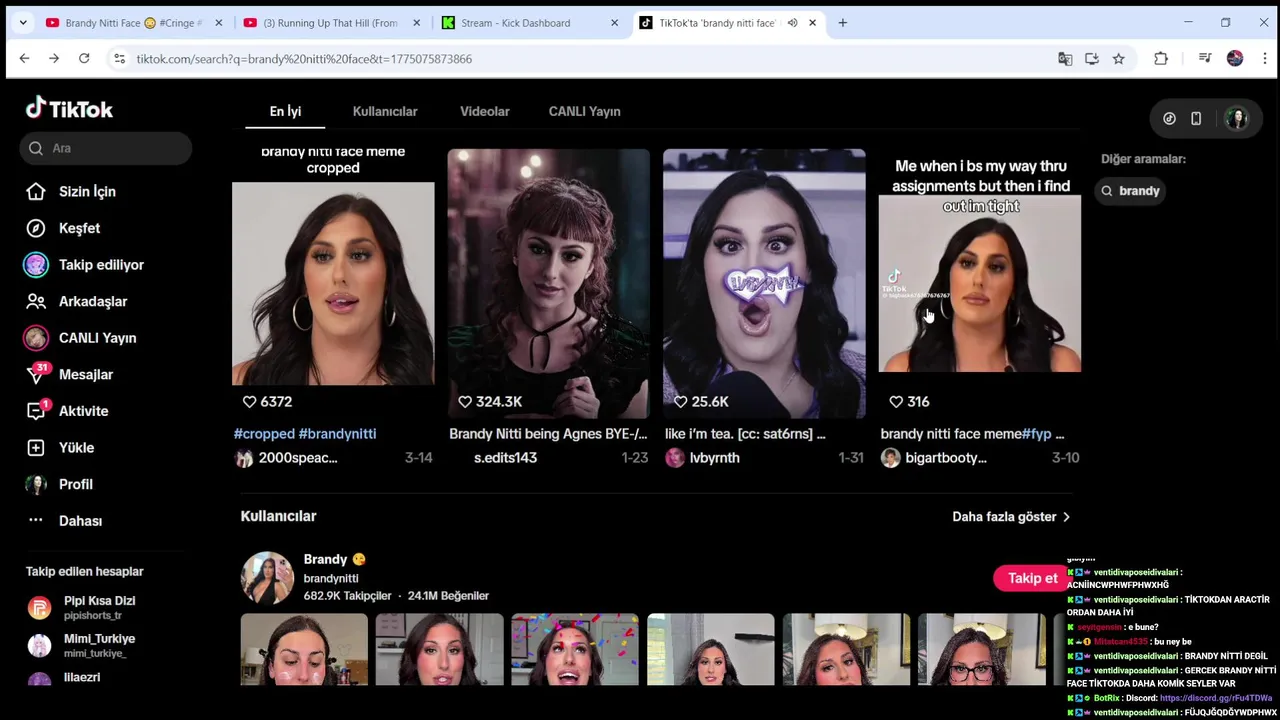
Task: Switch to Kullanıcılar tab
Action: coord(385,111)
